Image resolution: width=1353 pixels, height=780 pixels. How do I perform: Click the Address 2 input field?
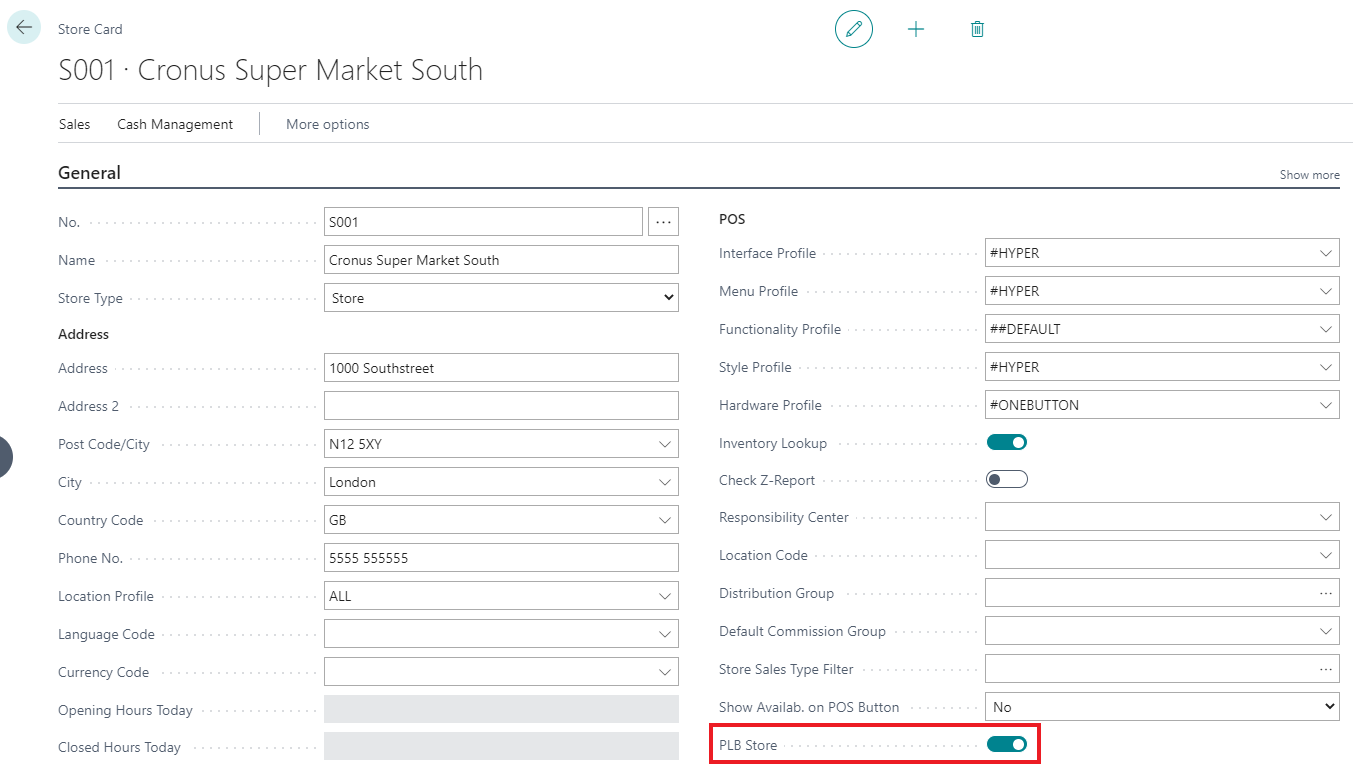[501, 406]
